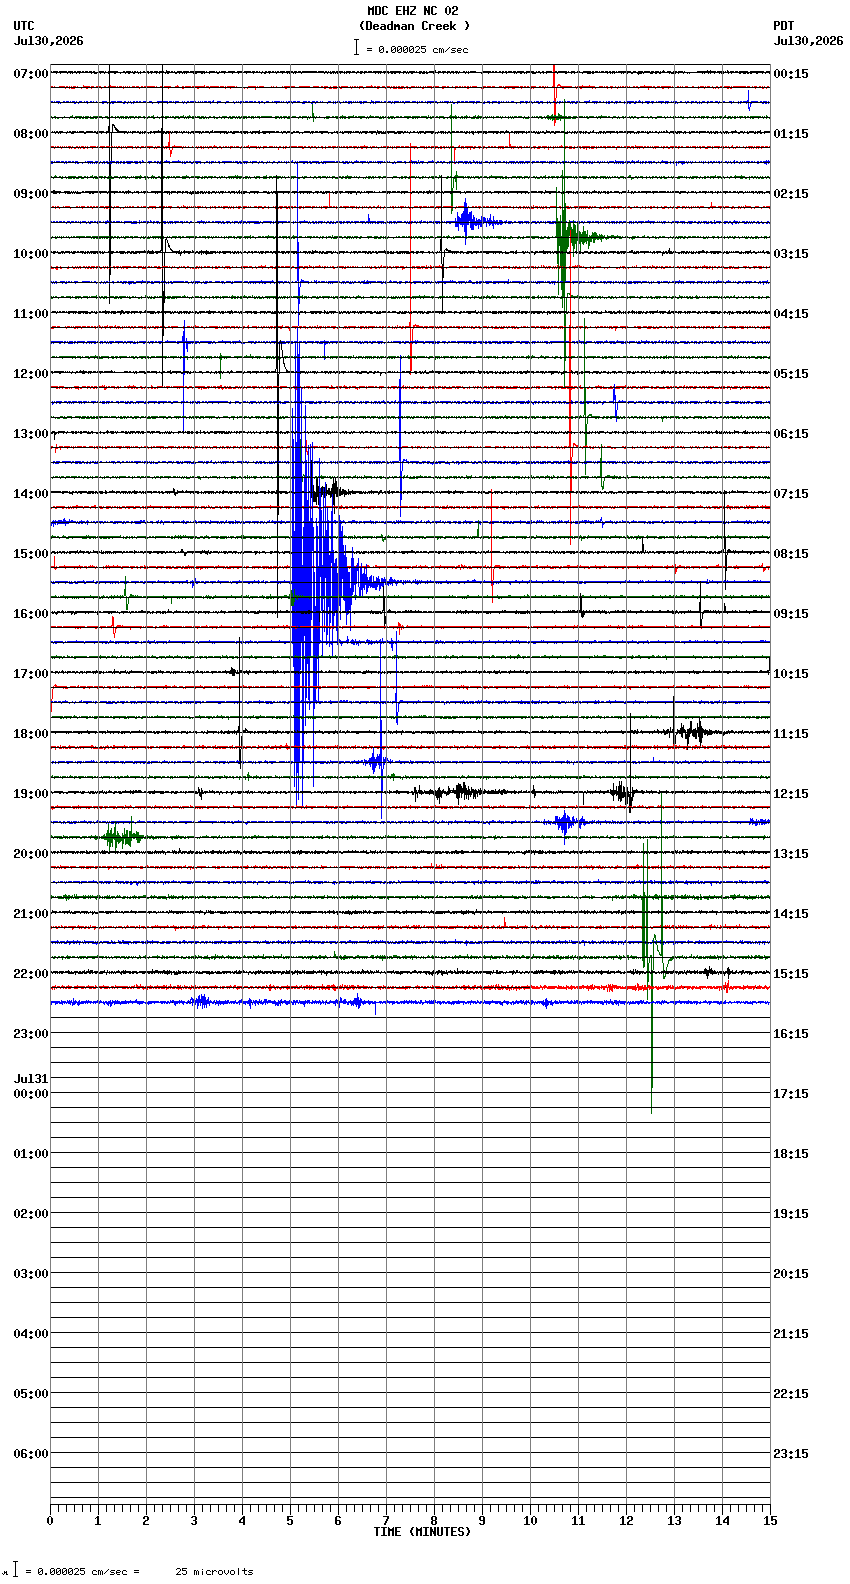Click the 00:00 UTC row label
The width and height of the screenshot is (850, 1584).
point(31,1094)
